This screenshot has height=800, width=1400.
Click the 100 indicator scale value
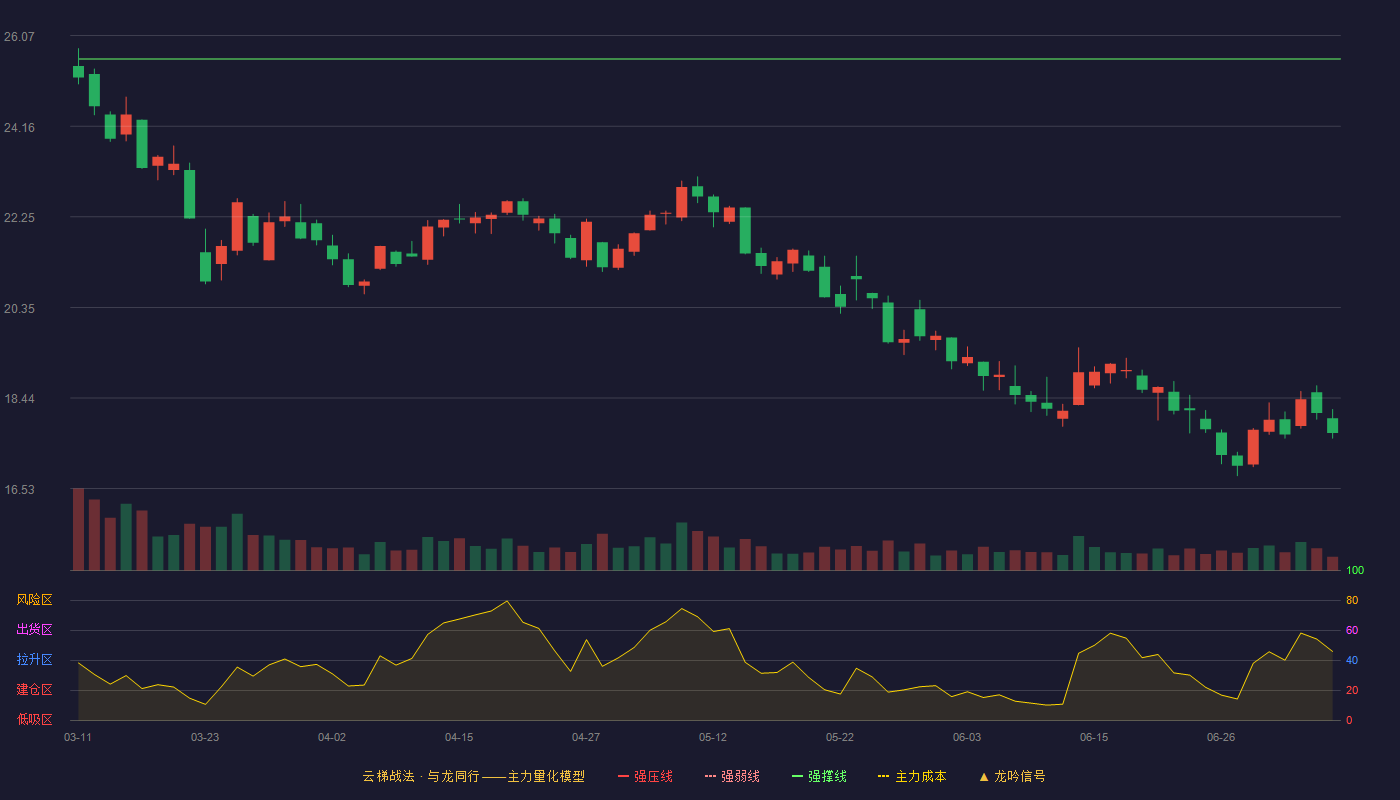(x=1355, y=571)
